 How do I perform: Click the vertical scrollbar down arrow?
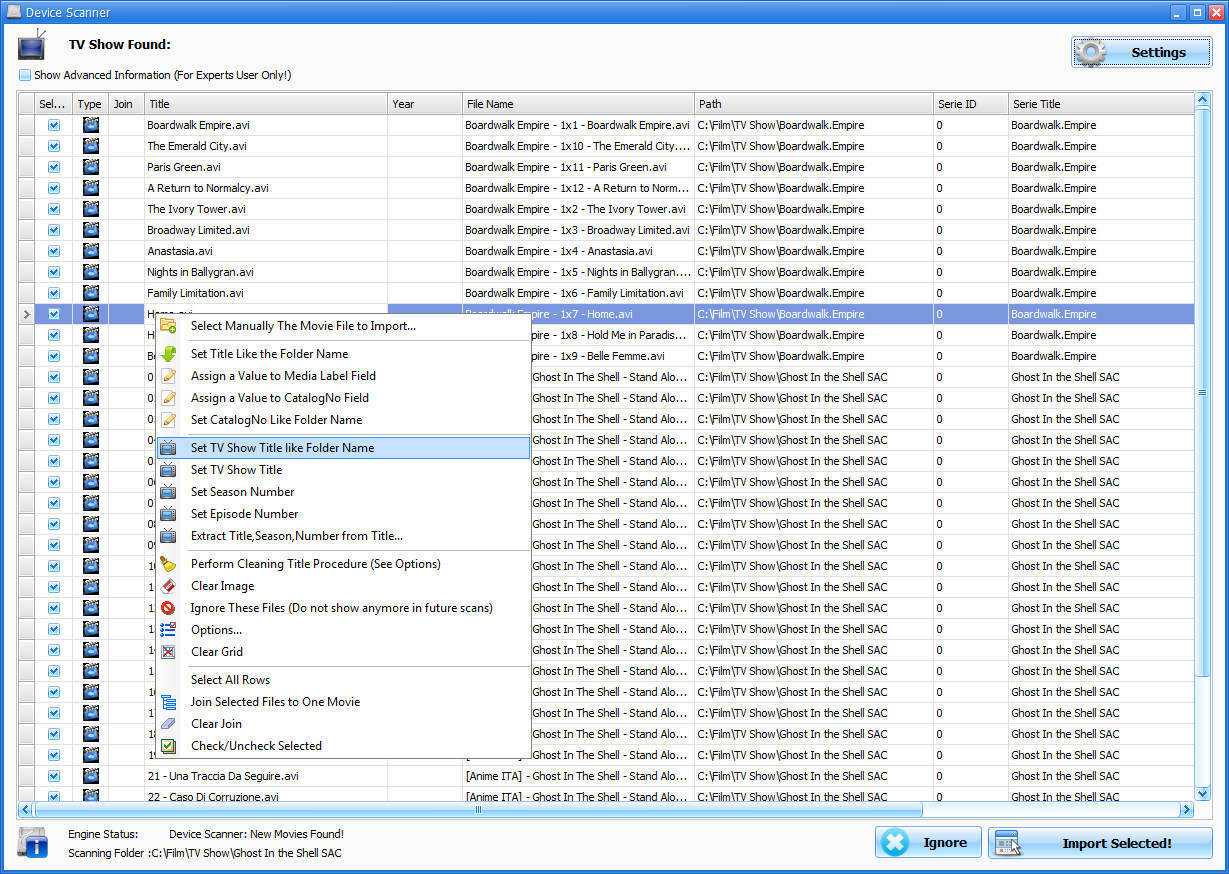[1202, 792]
